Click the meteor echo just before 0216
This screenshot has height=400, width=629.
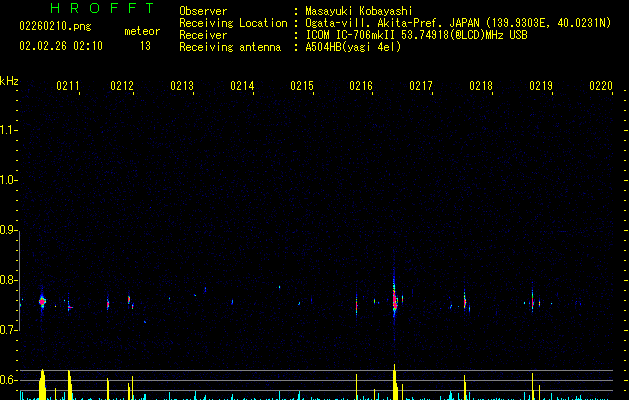click(x=357, y=304)
